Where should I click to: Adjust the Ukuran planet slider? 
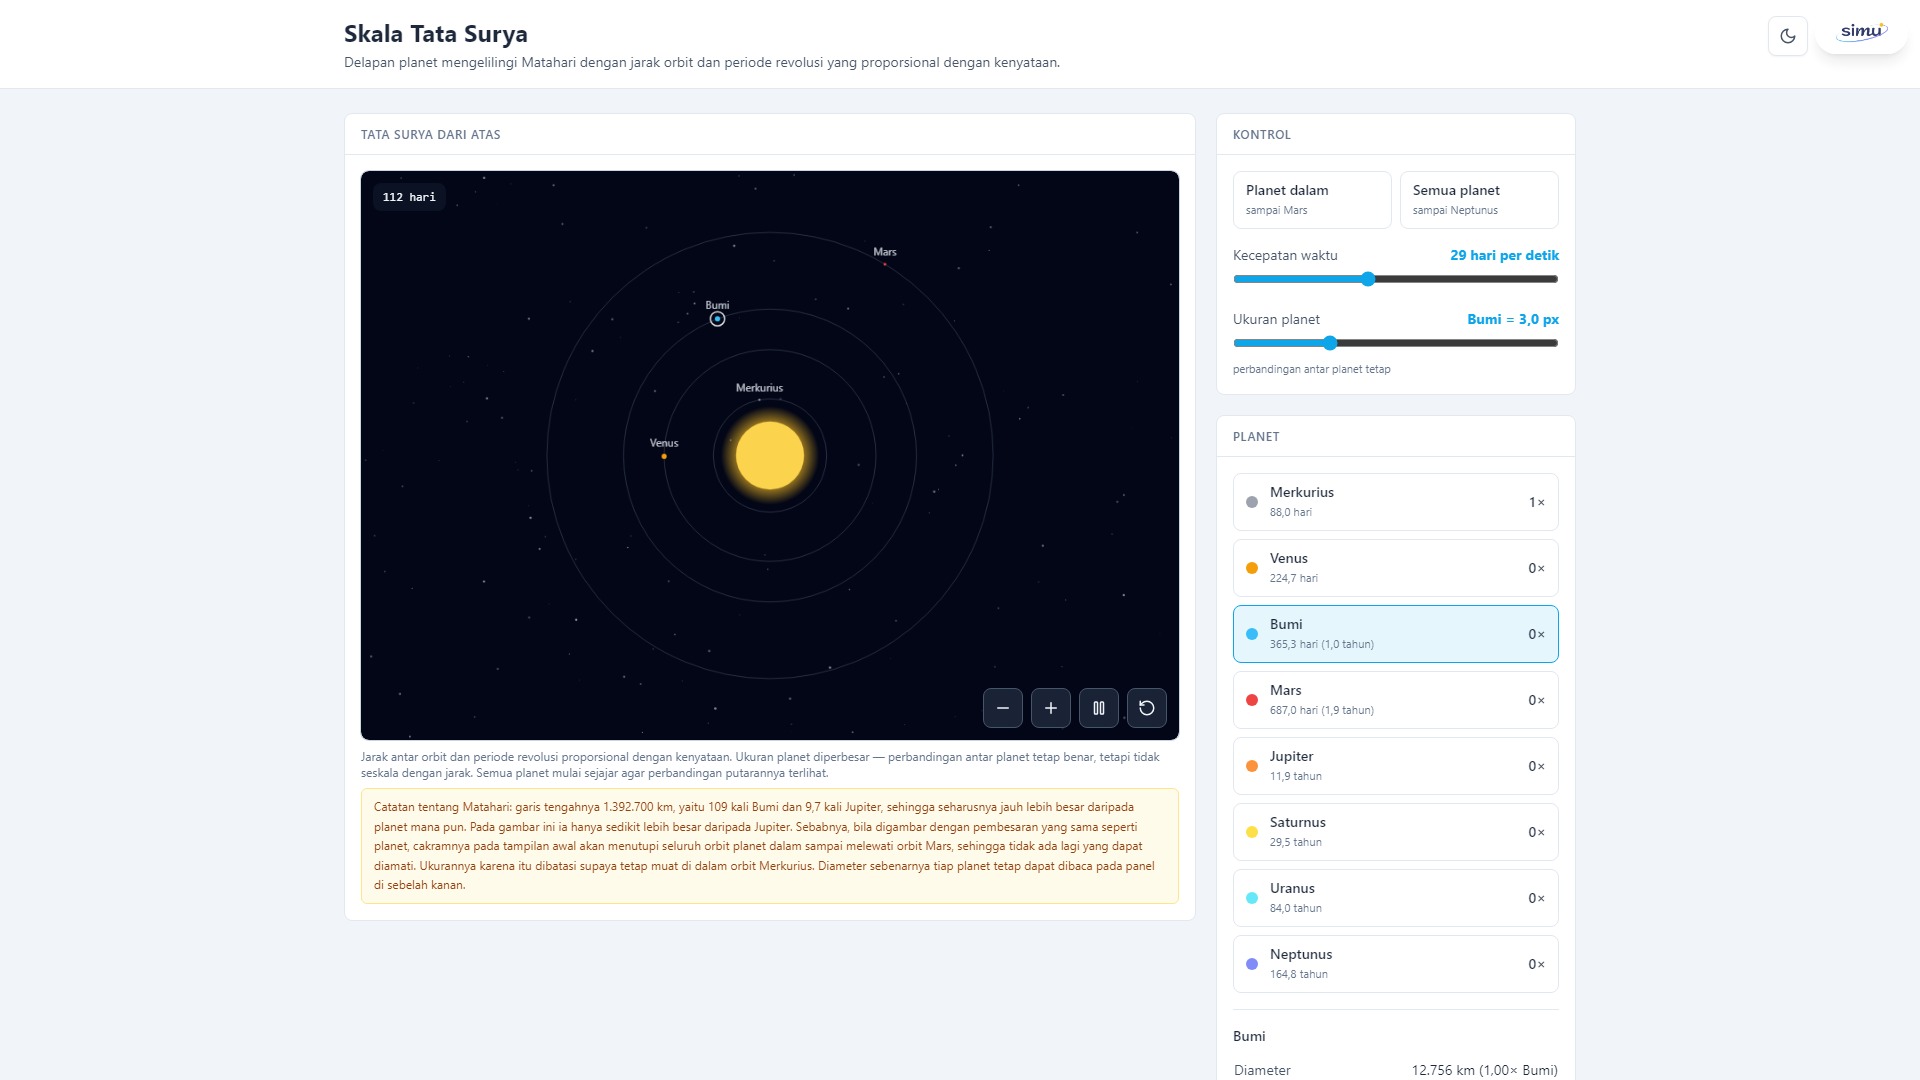pyautogui.click(x=1395, y=343)
